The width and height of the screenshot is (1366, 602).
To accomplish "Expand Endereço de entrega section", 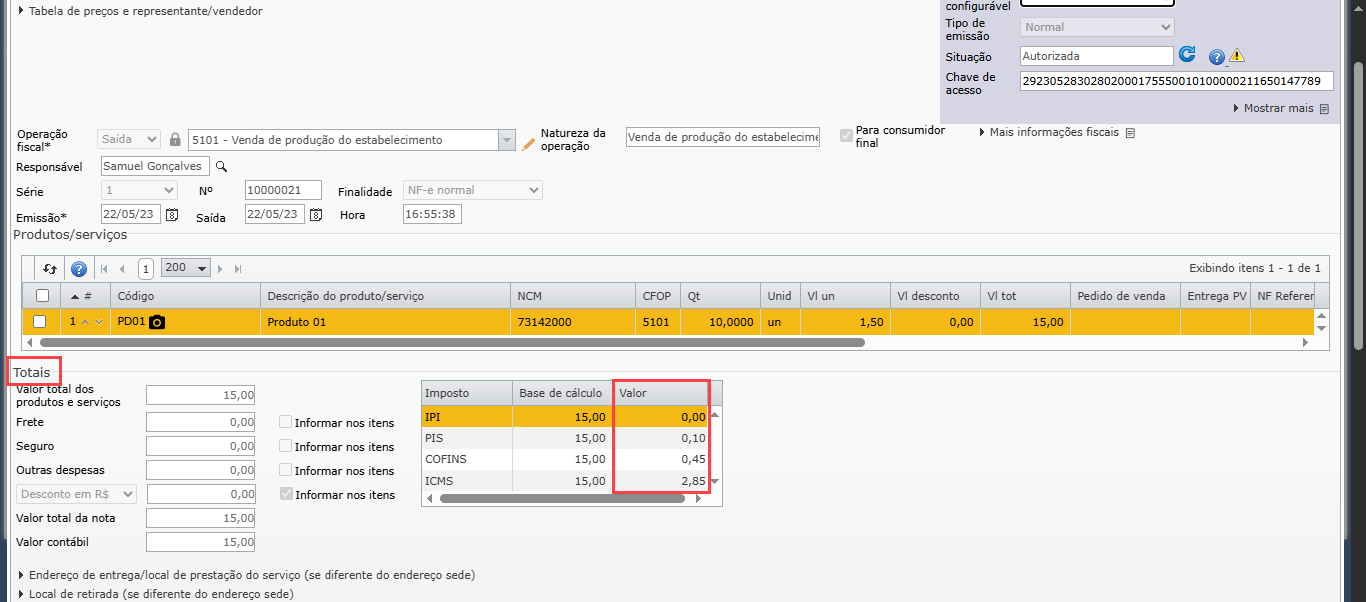I will point(247,575).
